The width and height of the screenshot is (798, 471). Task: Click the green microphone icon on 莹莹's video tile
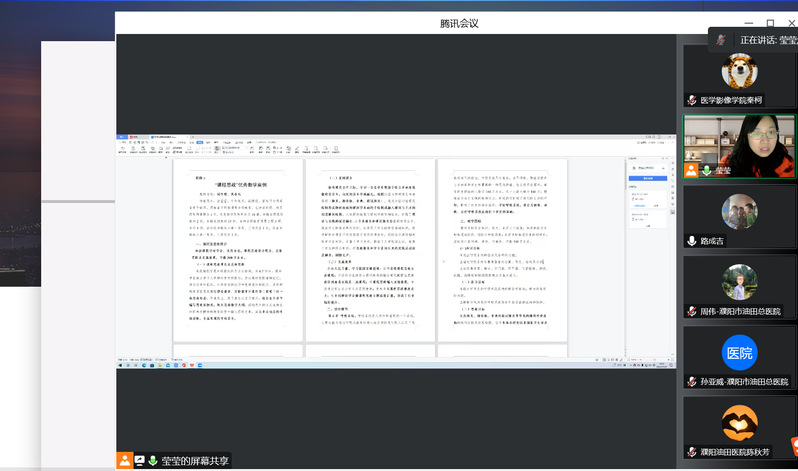pyautogui.click(x=707, y=170)
